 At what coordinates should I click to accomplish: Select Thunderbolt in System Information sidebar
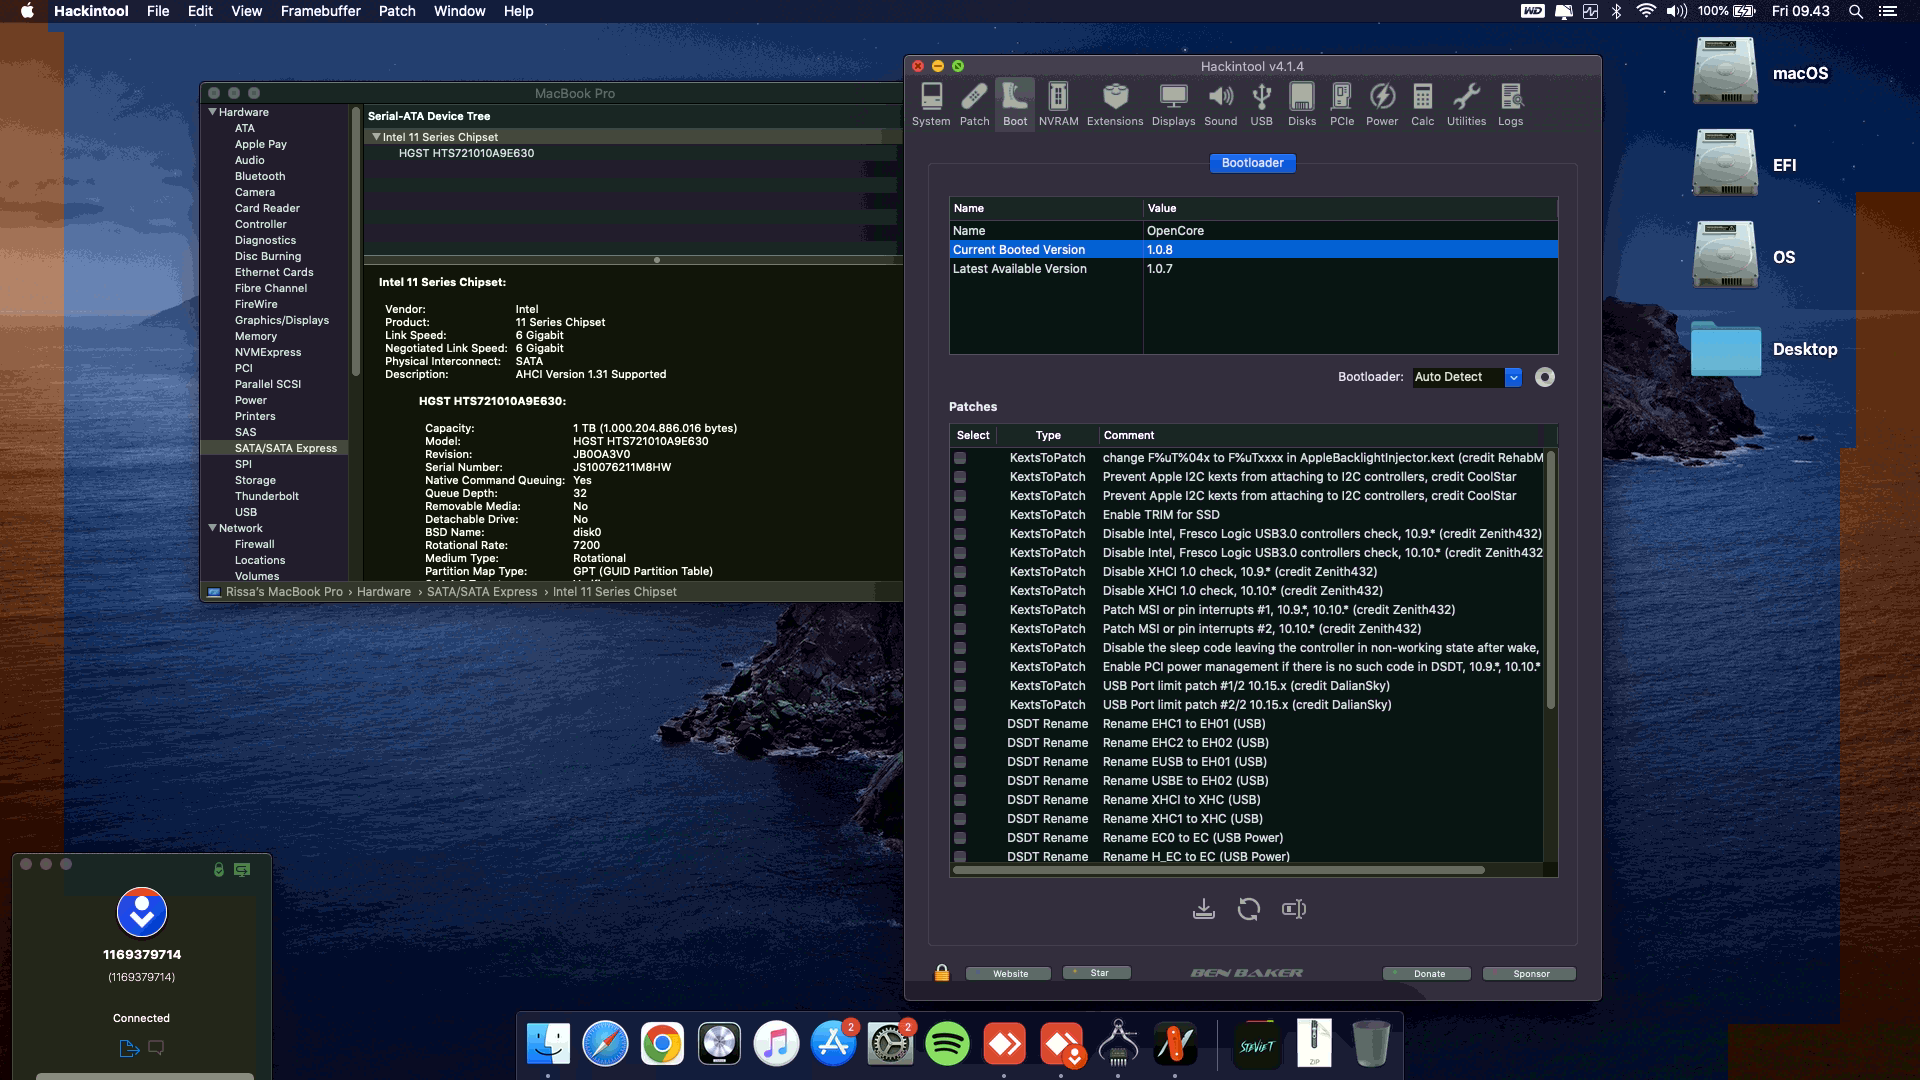pos(267,496)
